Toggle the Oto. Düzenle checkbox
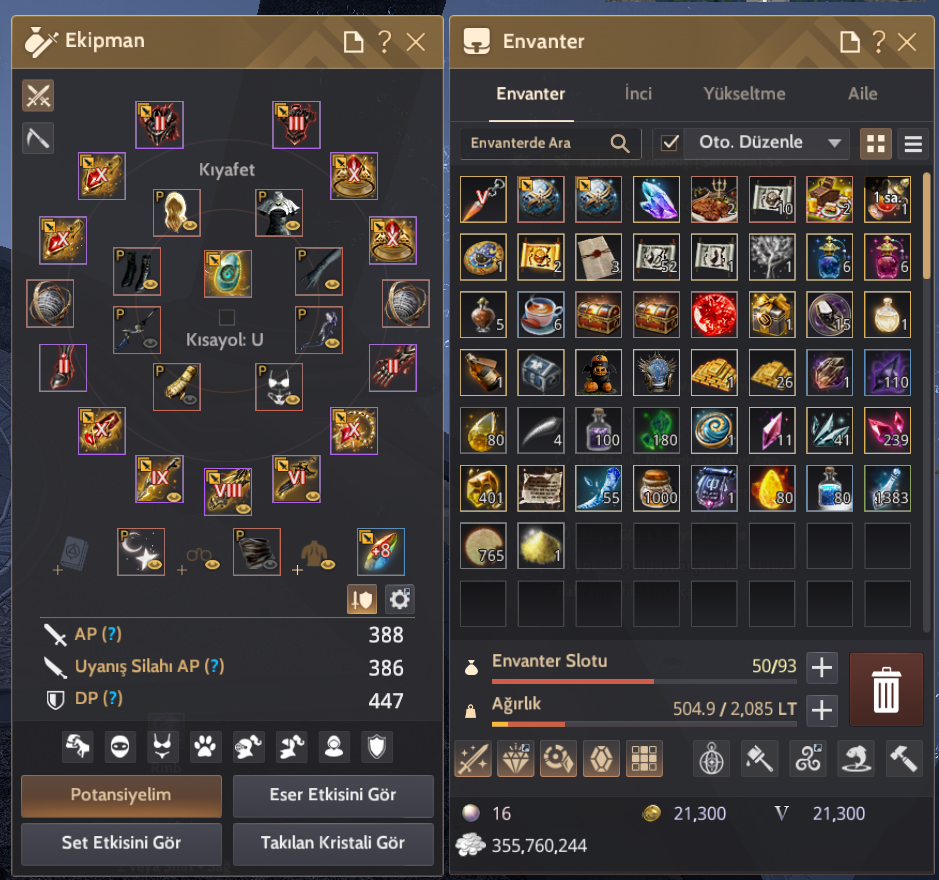This screenshot has height=880, width=939. [670, 143]
